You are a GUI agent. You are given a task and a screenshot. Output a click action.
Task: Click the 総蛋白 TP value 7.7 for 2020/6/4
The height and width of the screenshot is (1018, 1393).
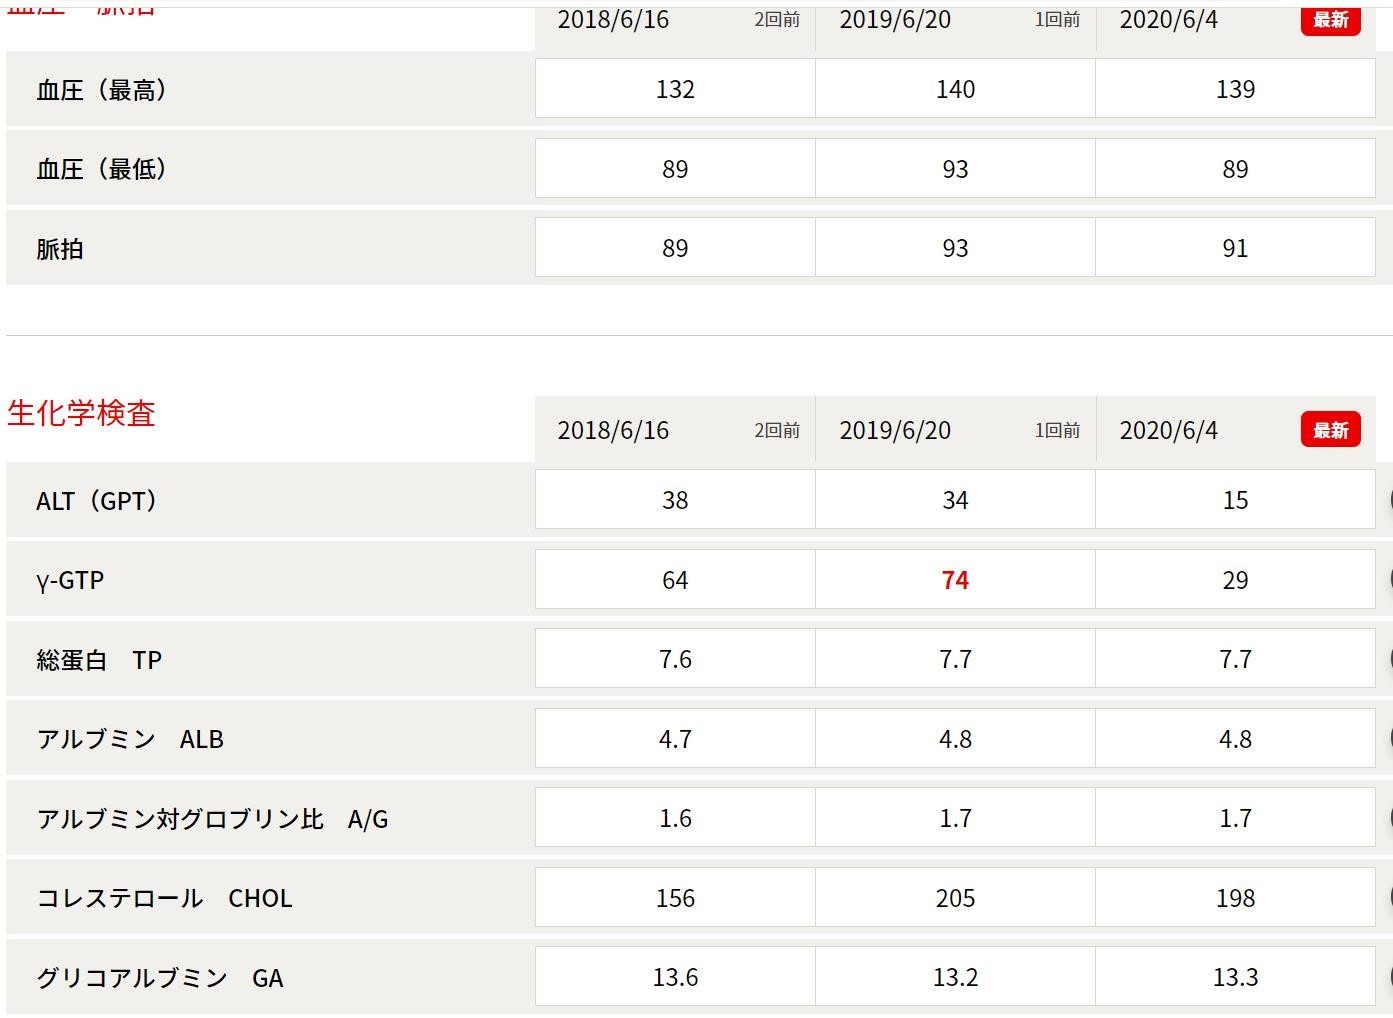(1235, 659)
